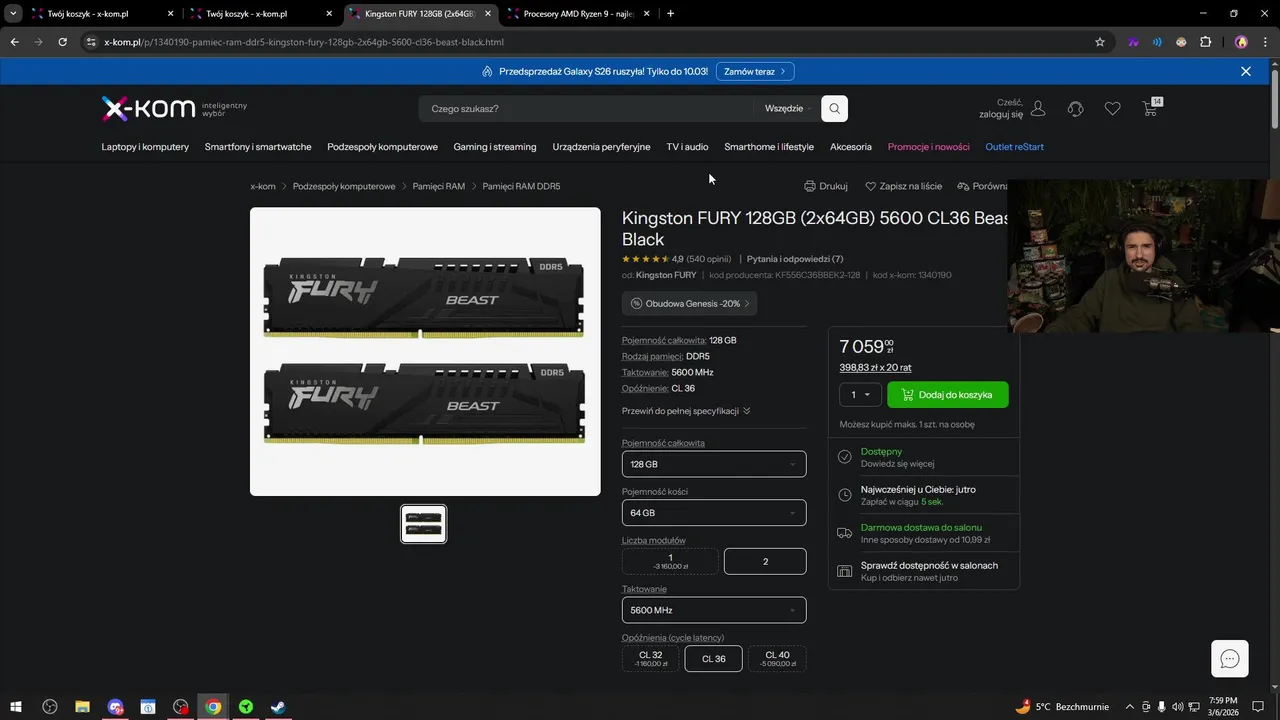
Task: Open 540 opinii reviews link
Action: tap(709, 259)
